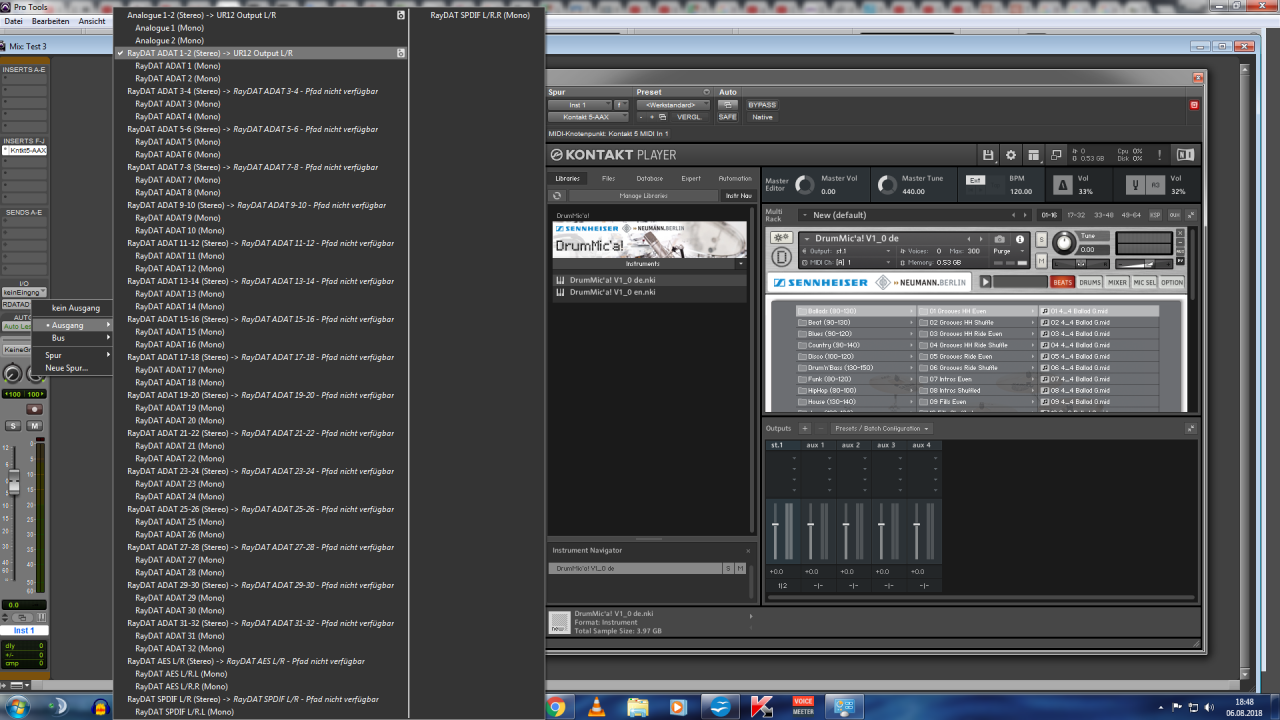The height and width of the screenshot is (720, 1280).
Task: Click the red target button in plugin header
Action: click(x=1194, y=105)
